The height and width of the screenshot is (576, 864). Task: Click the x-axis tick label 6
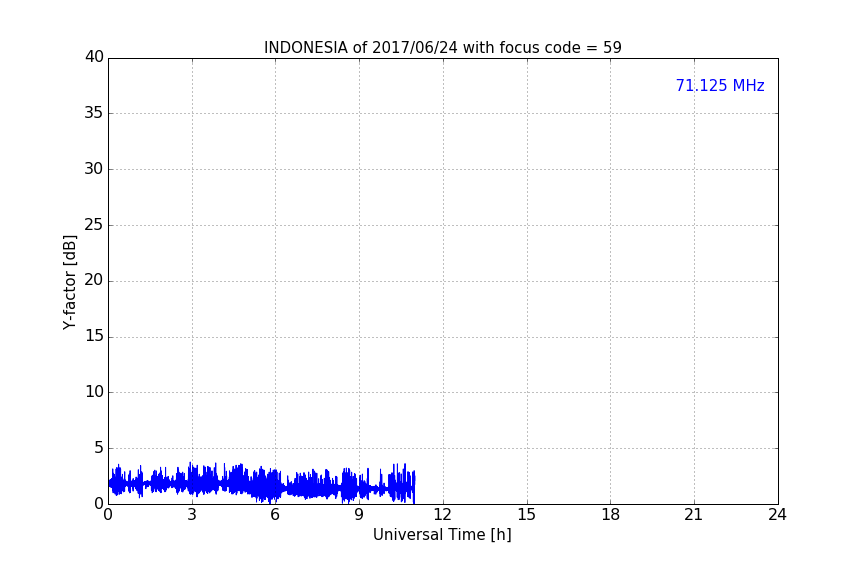(x=275, y=515)
